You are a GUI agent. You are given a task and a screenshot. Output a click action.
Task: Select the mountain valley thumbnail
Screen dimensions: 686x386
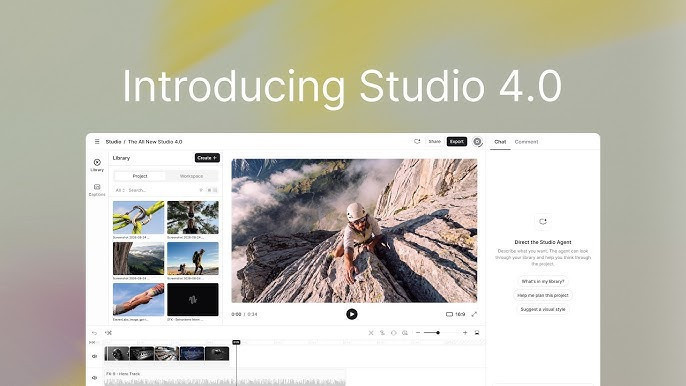point(139,259)
